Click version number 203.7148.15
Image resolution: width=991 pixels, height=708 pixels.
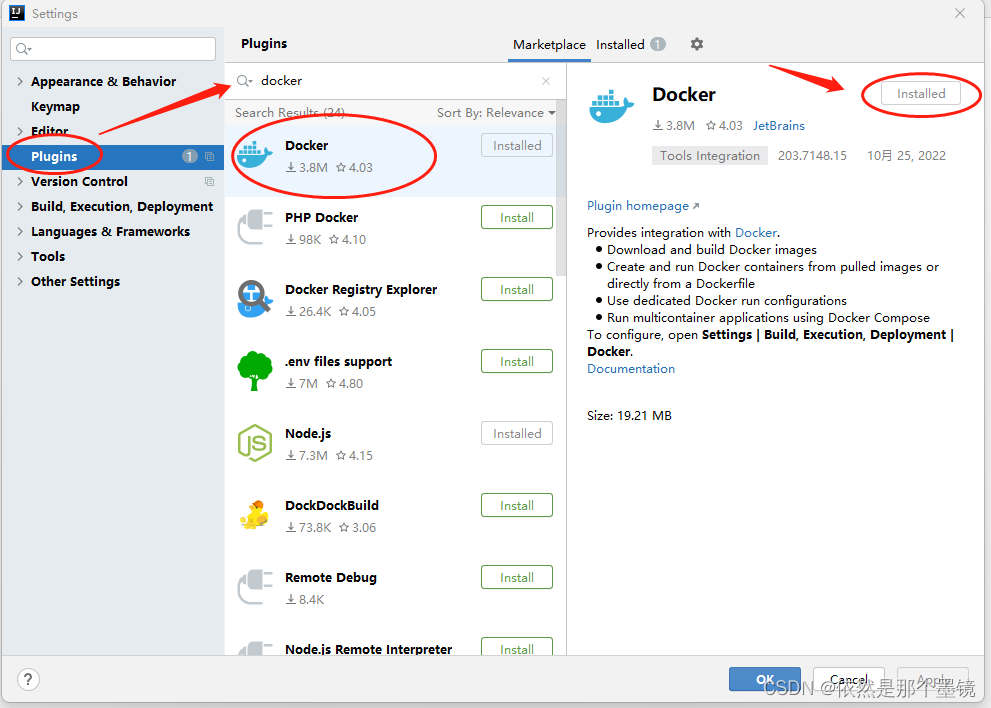click(812, 156)
